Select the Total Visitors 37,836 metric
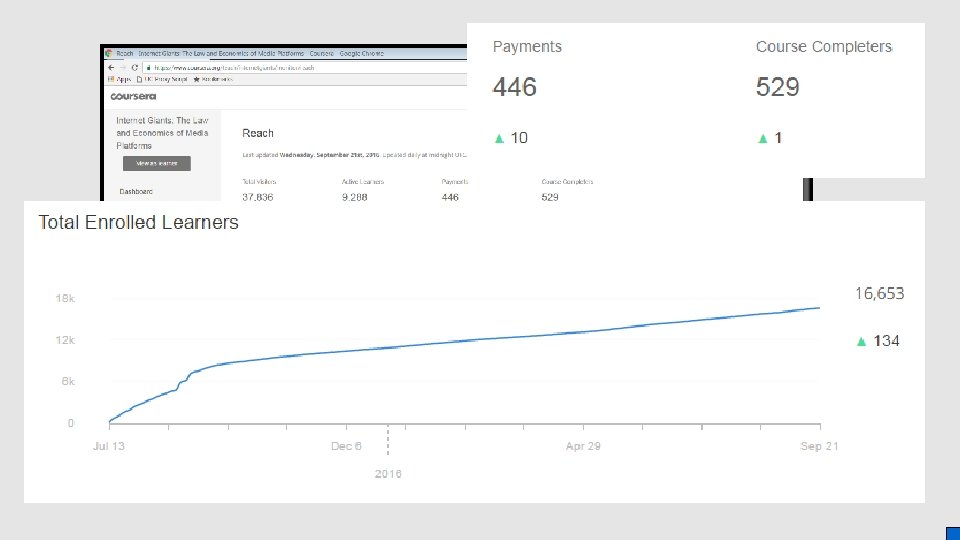960x540 pixels. 259,190
